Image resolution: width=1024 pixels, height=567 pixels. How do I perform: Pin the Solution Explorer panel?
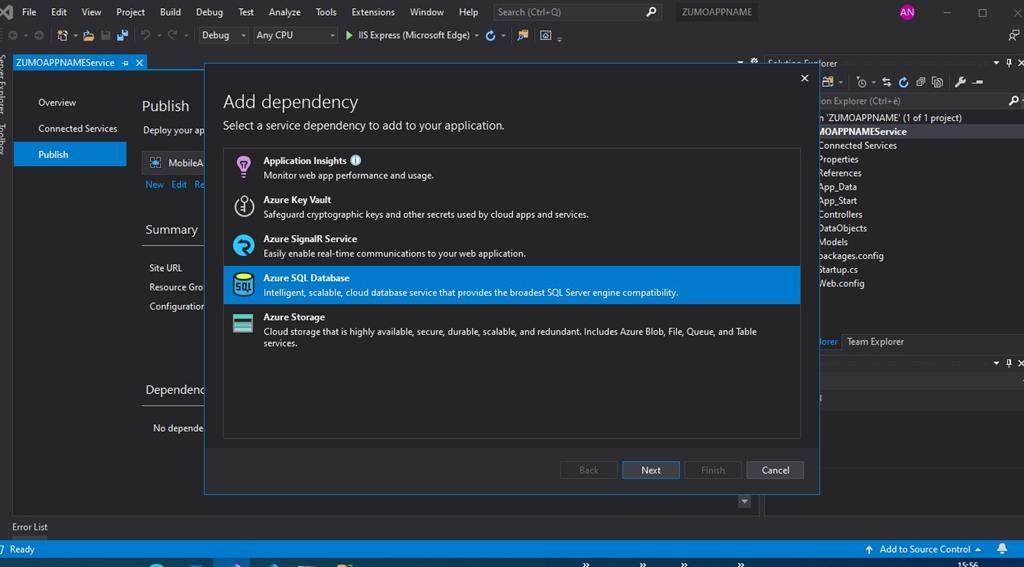tap(1009, 63)
